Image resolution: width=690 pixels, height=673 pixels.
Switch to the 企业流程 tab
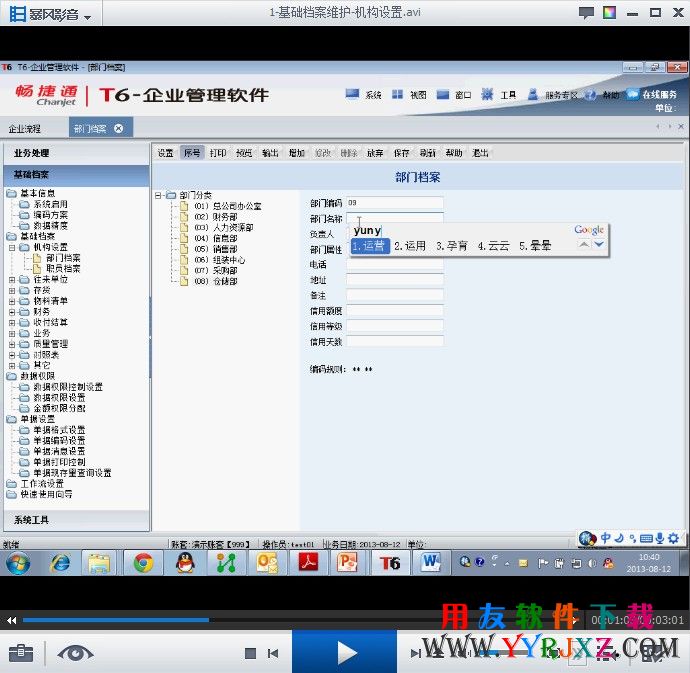click(25, 129)
